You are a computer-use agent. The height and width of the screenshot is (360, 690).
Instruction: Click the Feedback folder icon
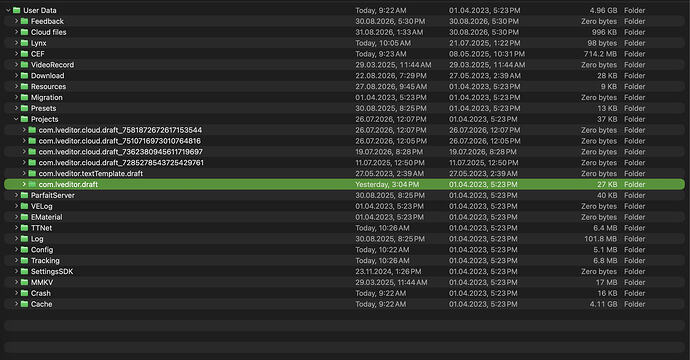pos(25,21)
